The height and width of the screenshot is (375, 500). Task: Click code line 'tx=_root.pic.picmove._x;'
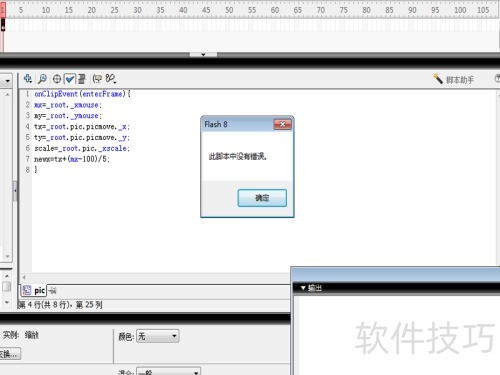pos(82,127)
